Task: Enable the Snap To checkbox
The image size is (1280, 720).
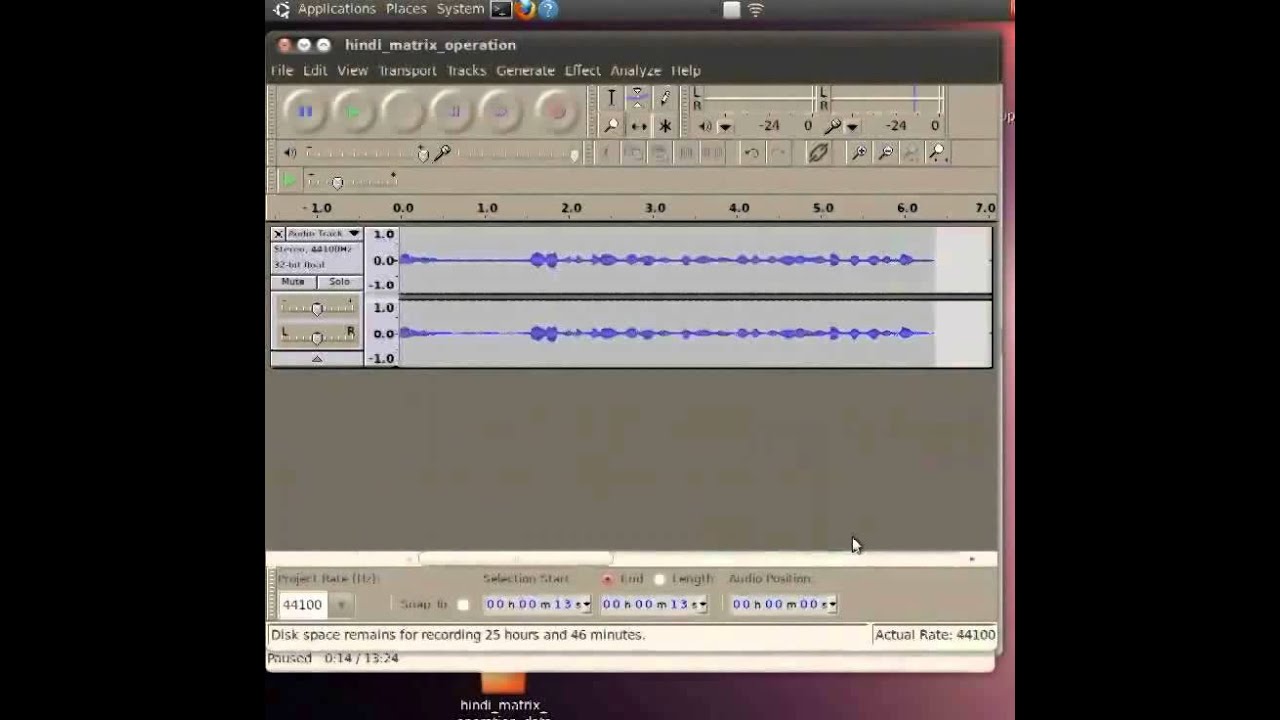Action: (x=462, y=604)
